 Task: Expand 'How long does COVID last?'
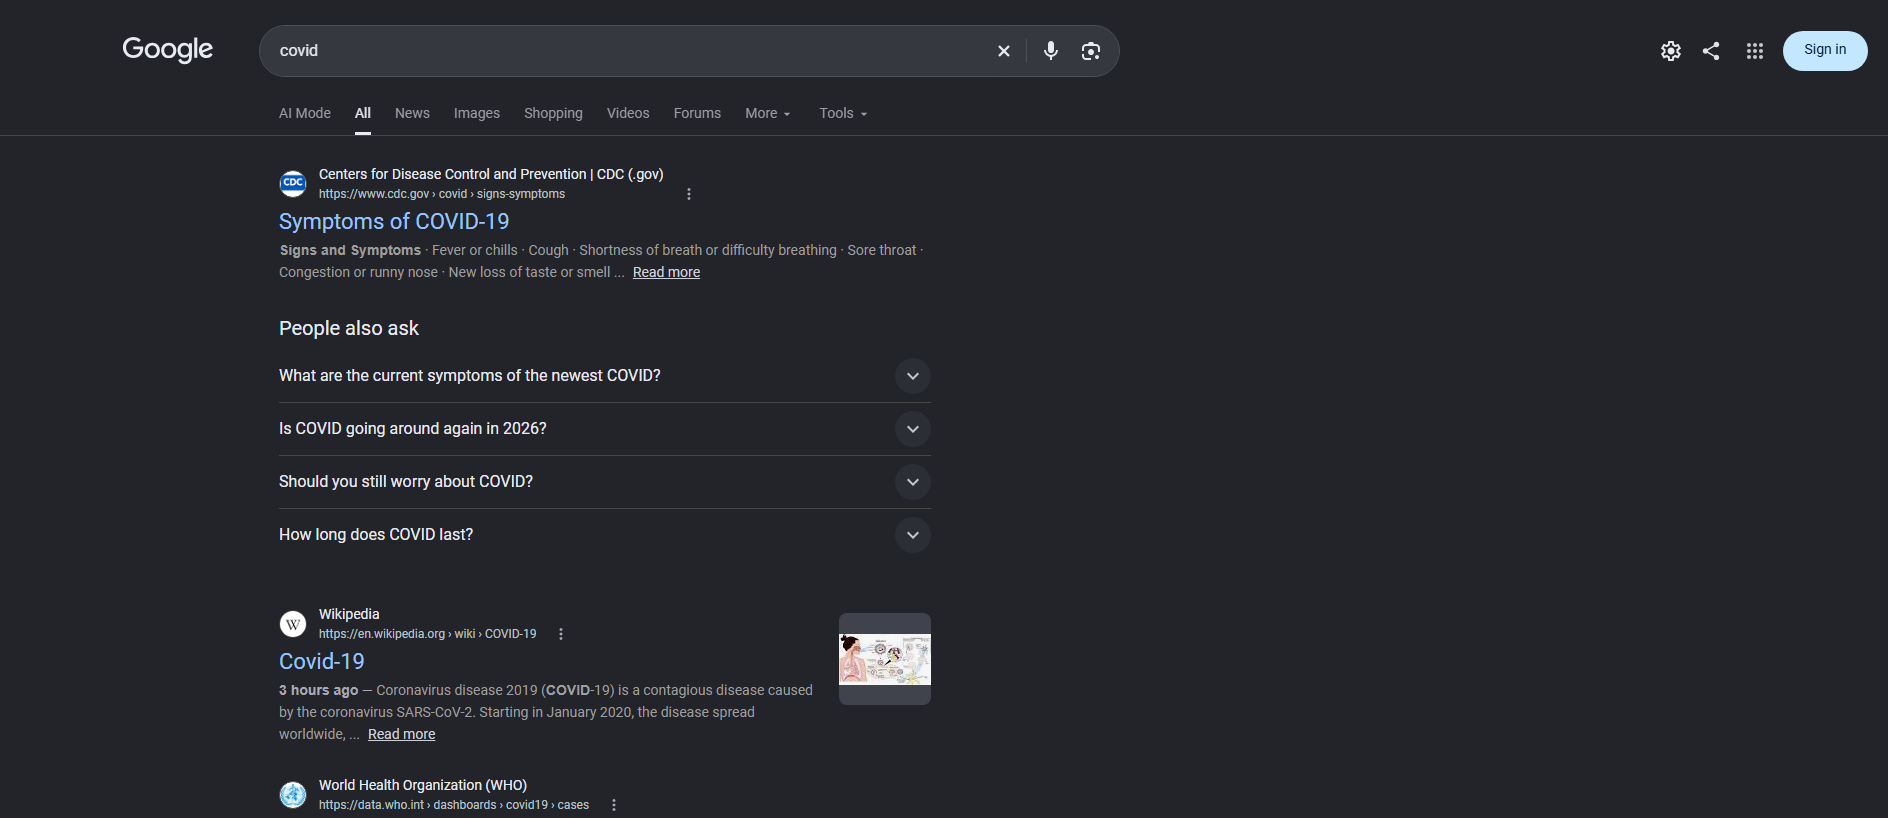(x=604, y=535)
